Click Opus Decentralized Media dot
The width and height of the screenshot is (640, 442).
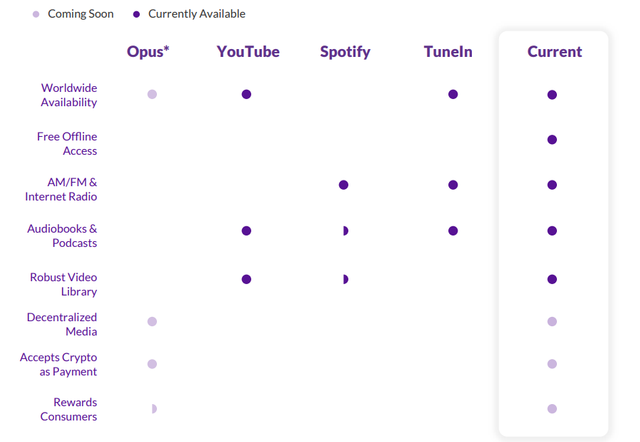[152, 322]
